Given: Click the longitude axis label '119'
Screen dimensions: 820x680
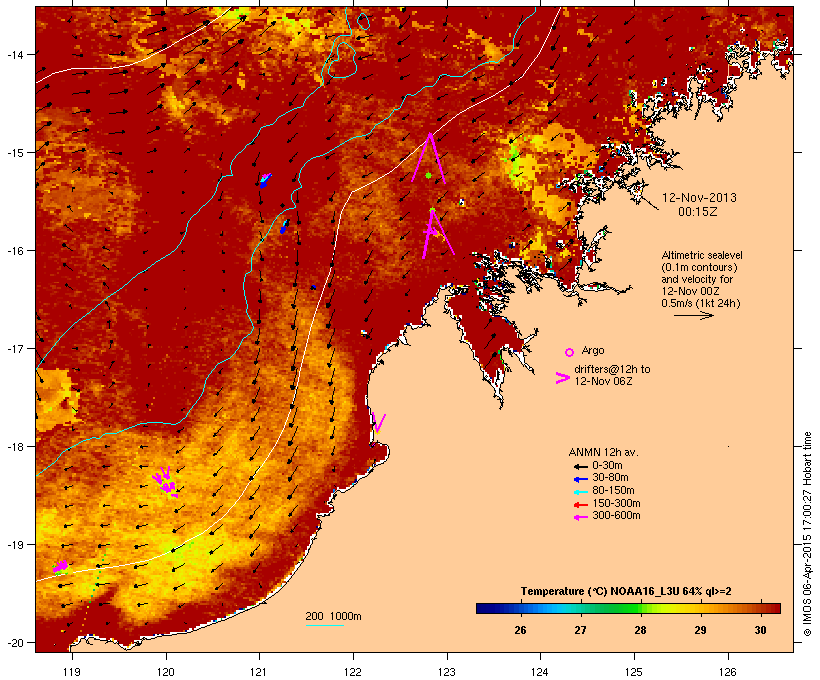Looking at the screenshot, I should [x=72, y=672].
